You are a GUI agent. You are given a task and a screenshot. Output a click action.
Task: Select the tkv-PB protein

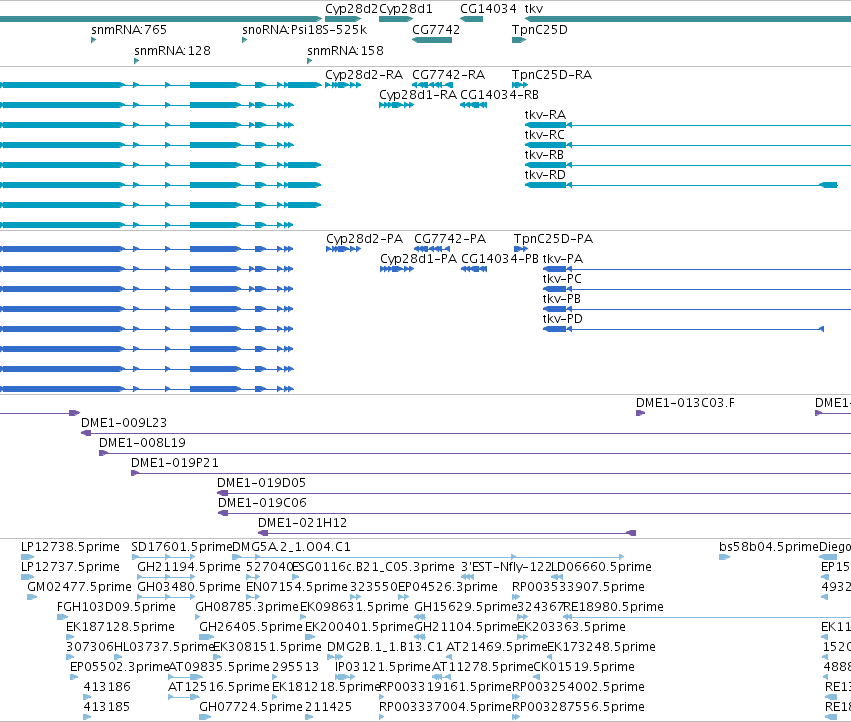coord(697,309)
